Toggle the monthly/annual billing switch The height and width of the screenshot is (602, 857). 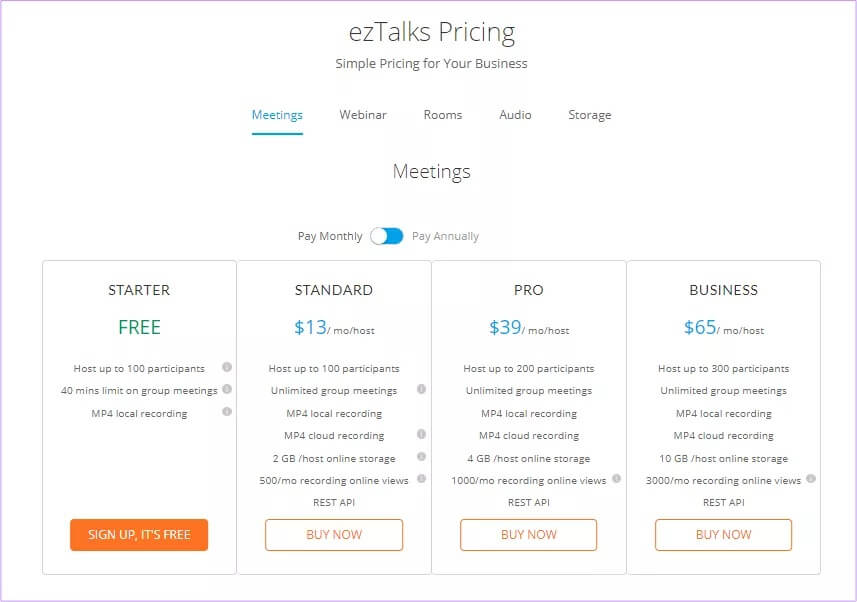point(387,236)
